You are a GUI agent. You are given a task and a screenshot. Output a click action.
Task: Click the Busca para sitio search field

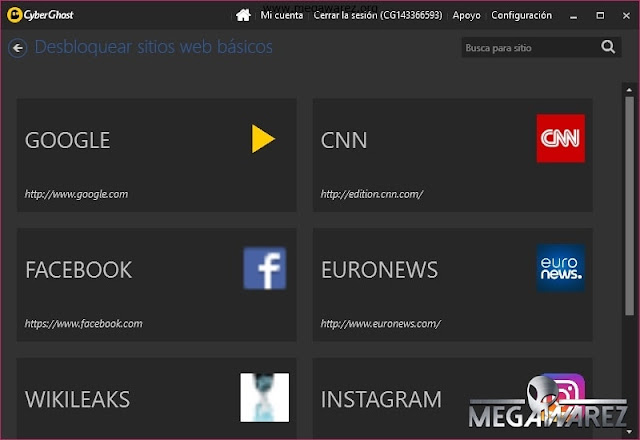pos(529,48)
